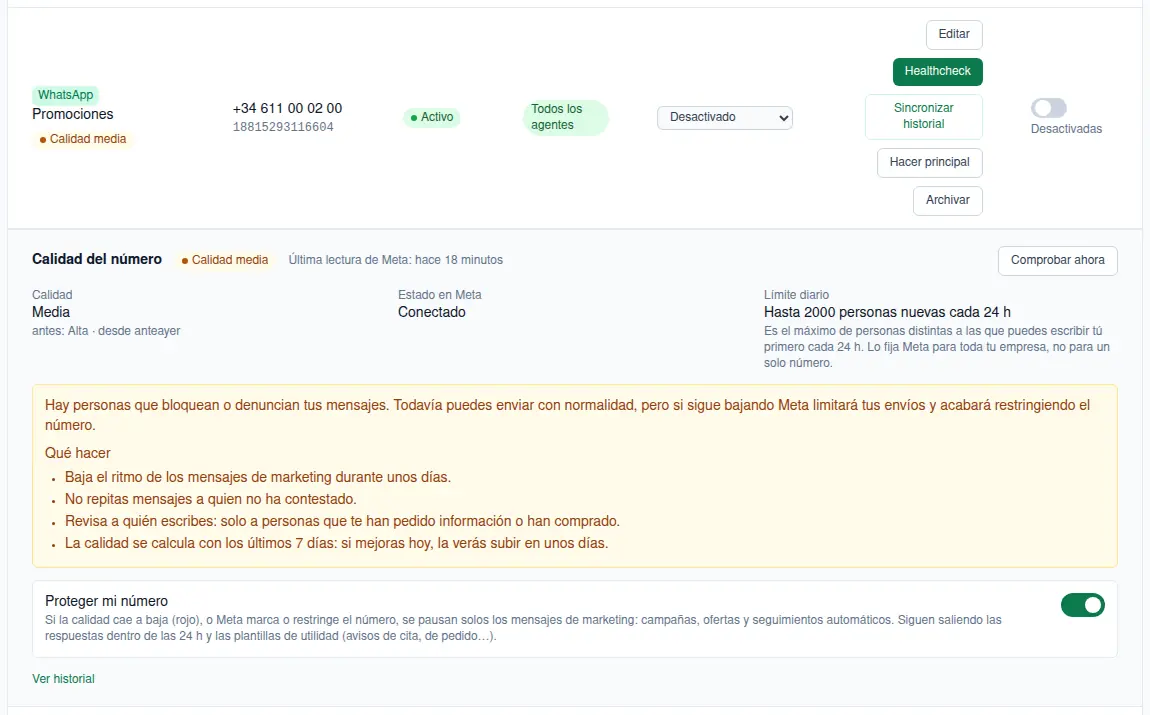Viewport: 1150px width, 715px height.
Task: Run the Healthcheck for Promociones
Action: tap(937, 71)
